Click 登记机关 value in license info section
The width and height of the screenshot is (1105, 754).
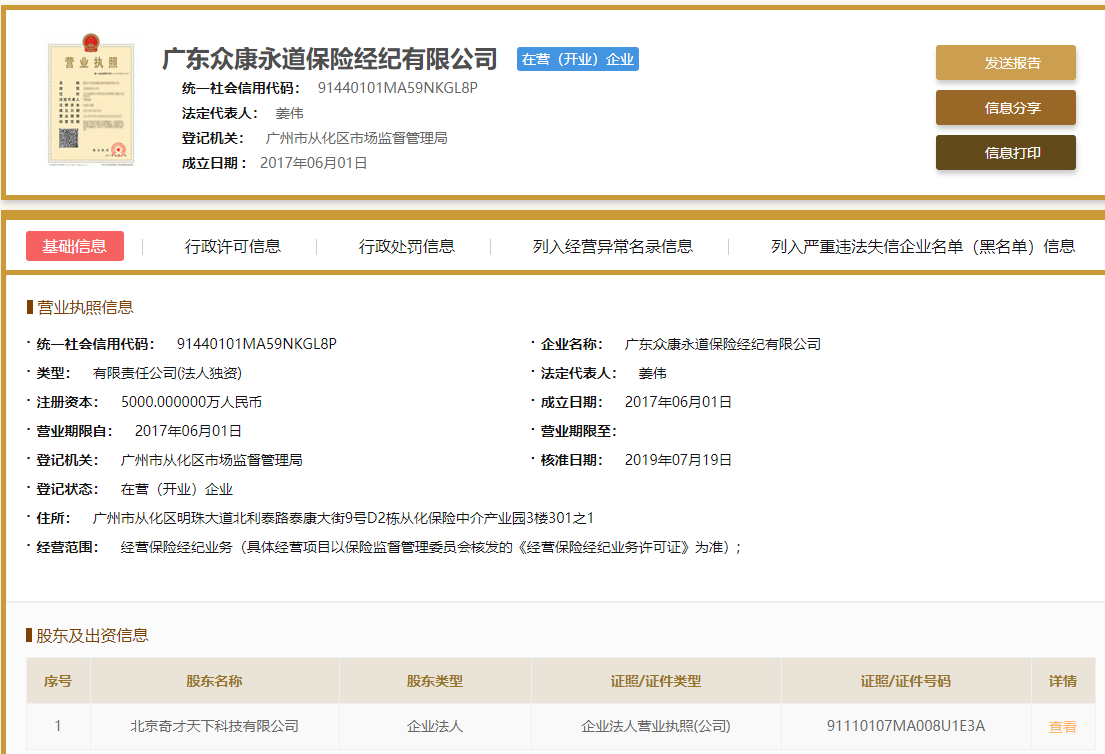tap(211, 460)
